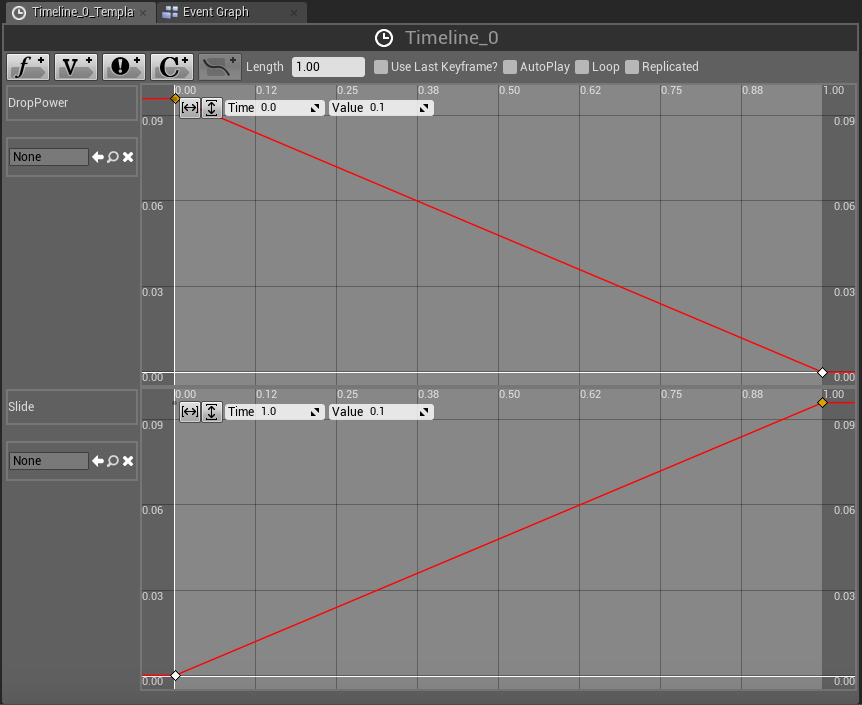Viewport: 862px width, 705px height.
Task: Add the selected external curve asset
Action: tap(219, 67)
